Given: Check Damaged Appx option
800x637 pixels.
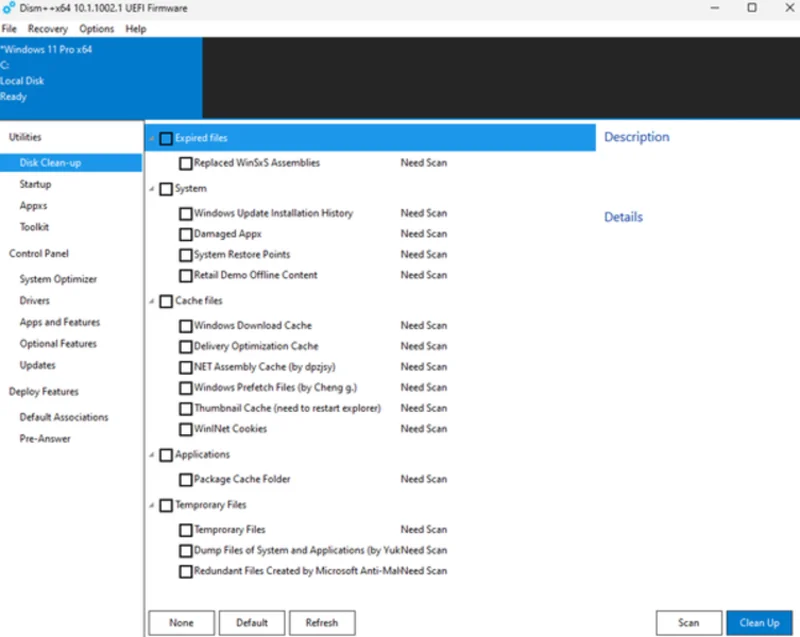Looking at the screenshot, I should click(x=186, y=235).
